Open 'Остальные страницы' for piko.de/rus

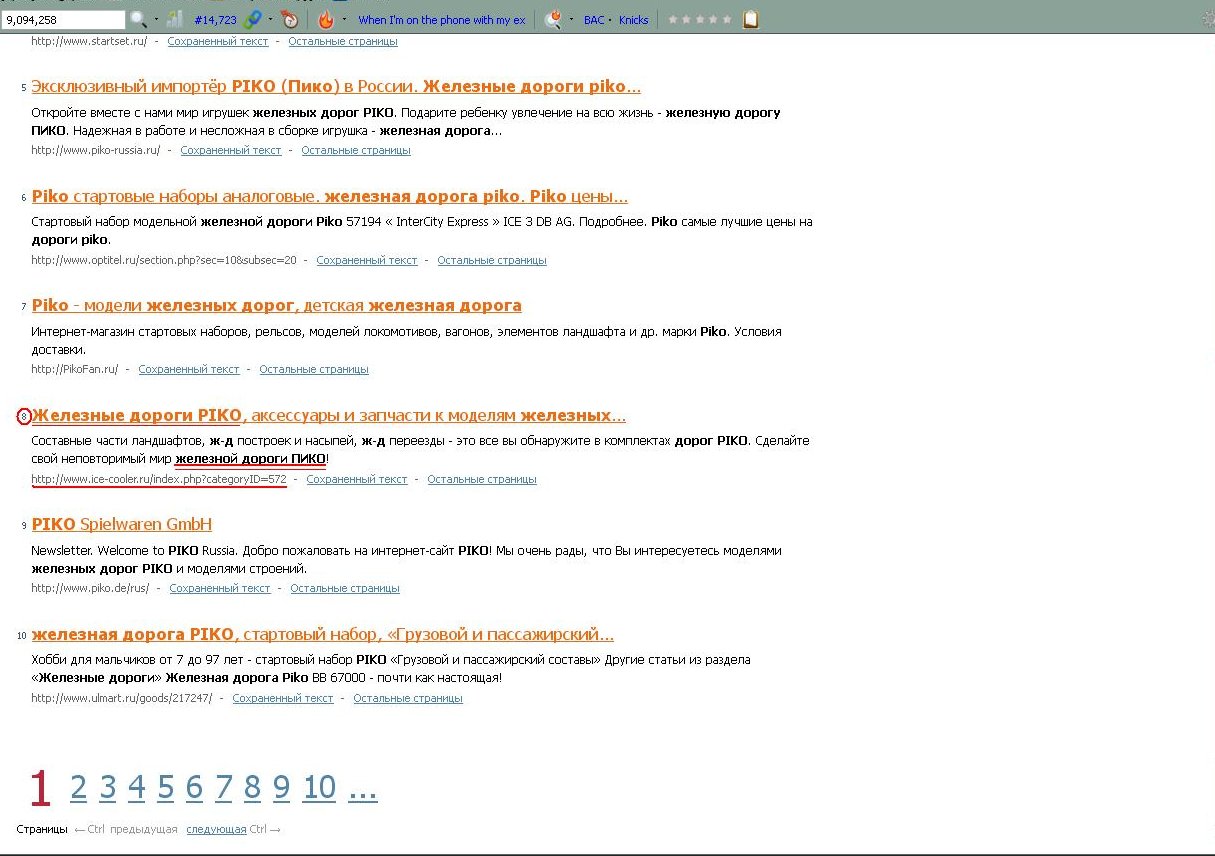point(345,589)
